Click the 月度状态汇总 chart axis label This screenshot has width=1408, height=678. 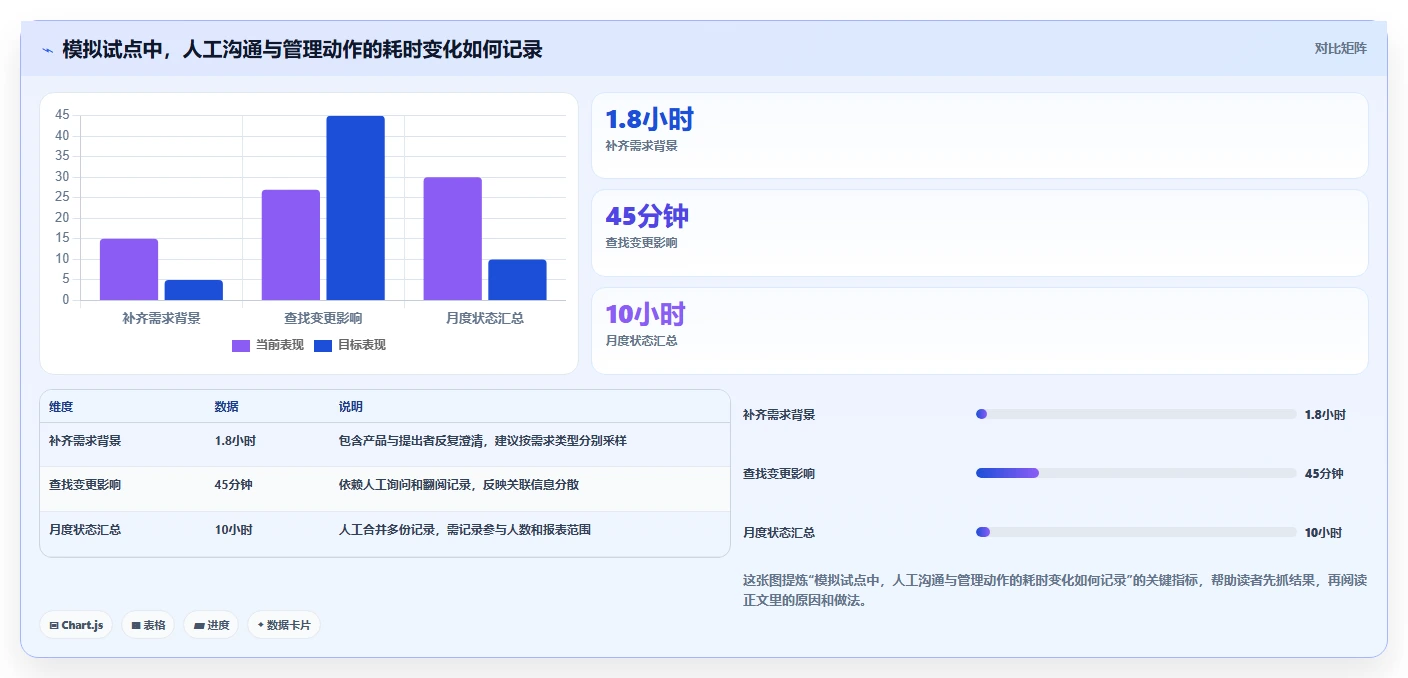(x=485, y=318)
